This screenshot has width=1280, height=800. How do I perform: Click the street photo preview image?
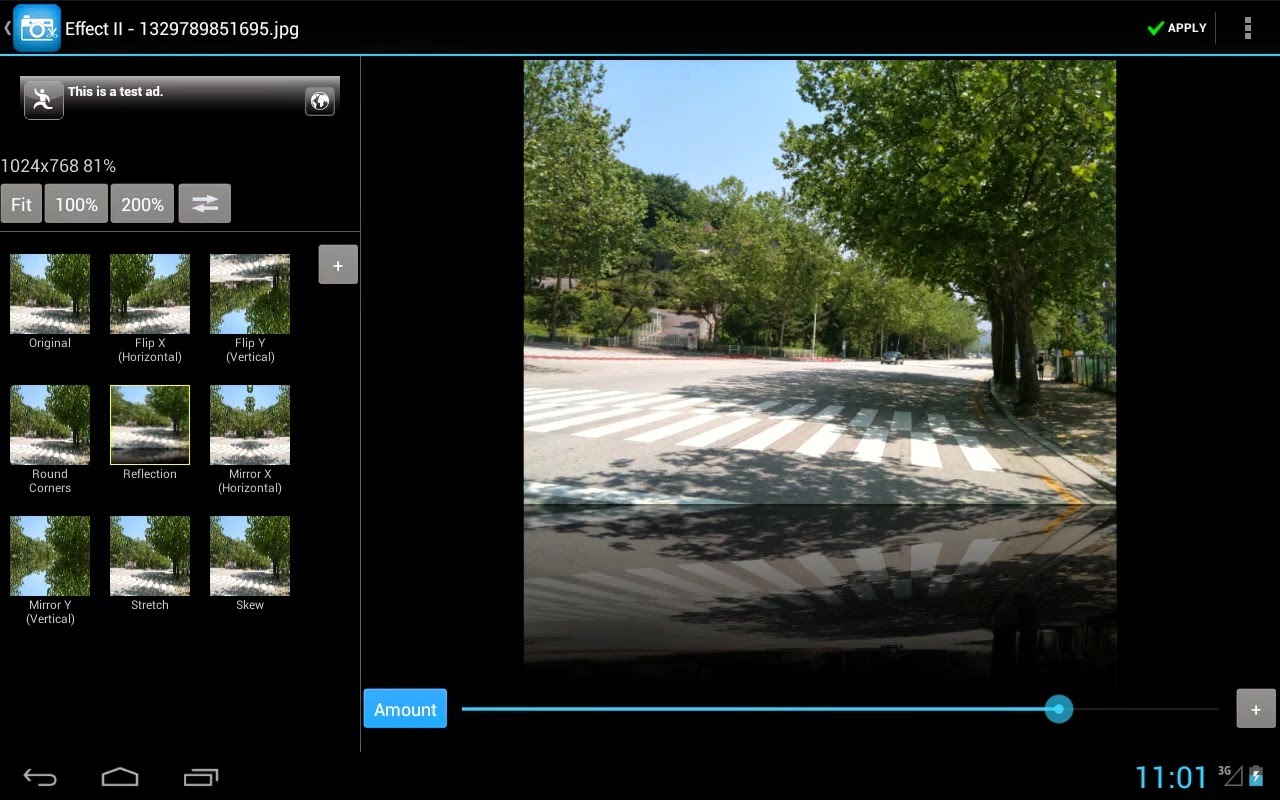tap(820, 372)
